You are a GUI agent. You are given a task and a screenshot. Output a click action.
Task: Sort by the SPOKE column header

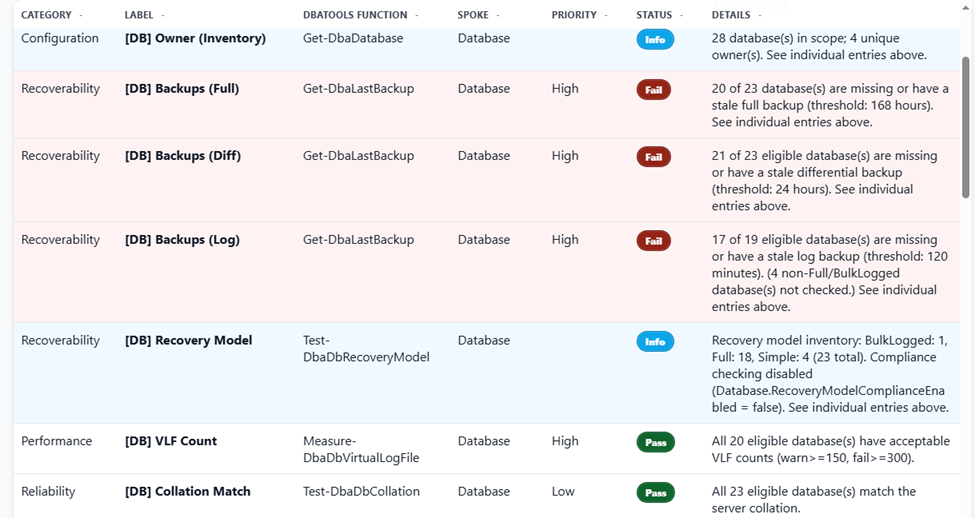473,15
